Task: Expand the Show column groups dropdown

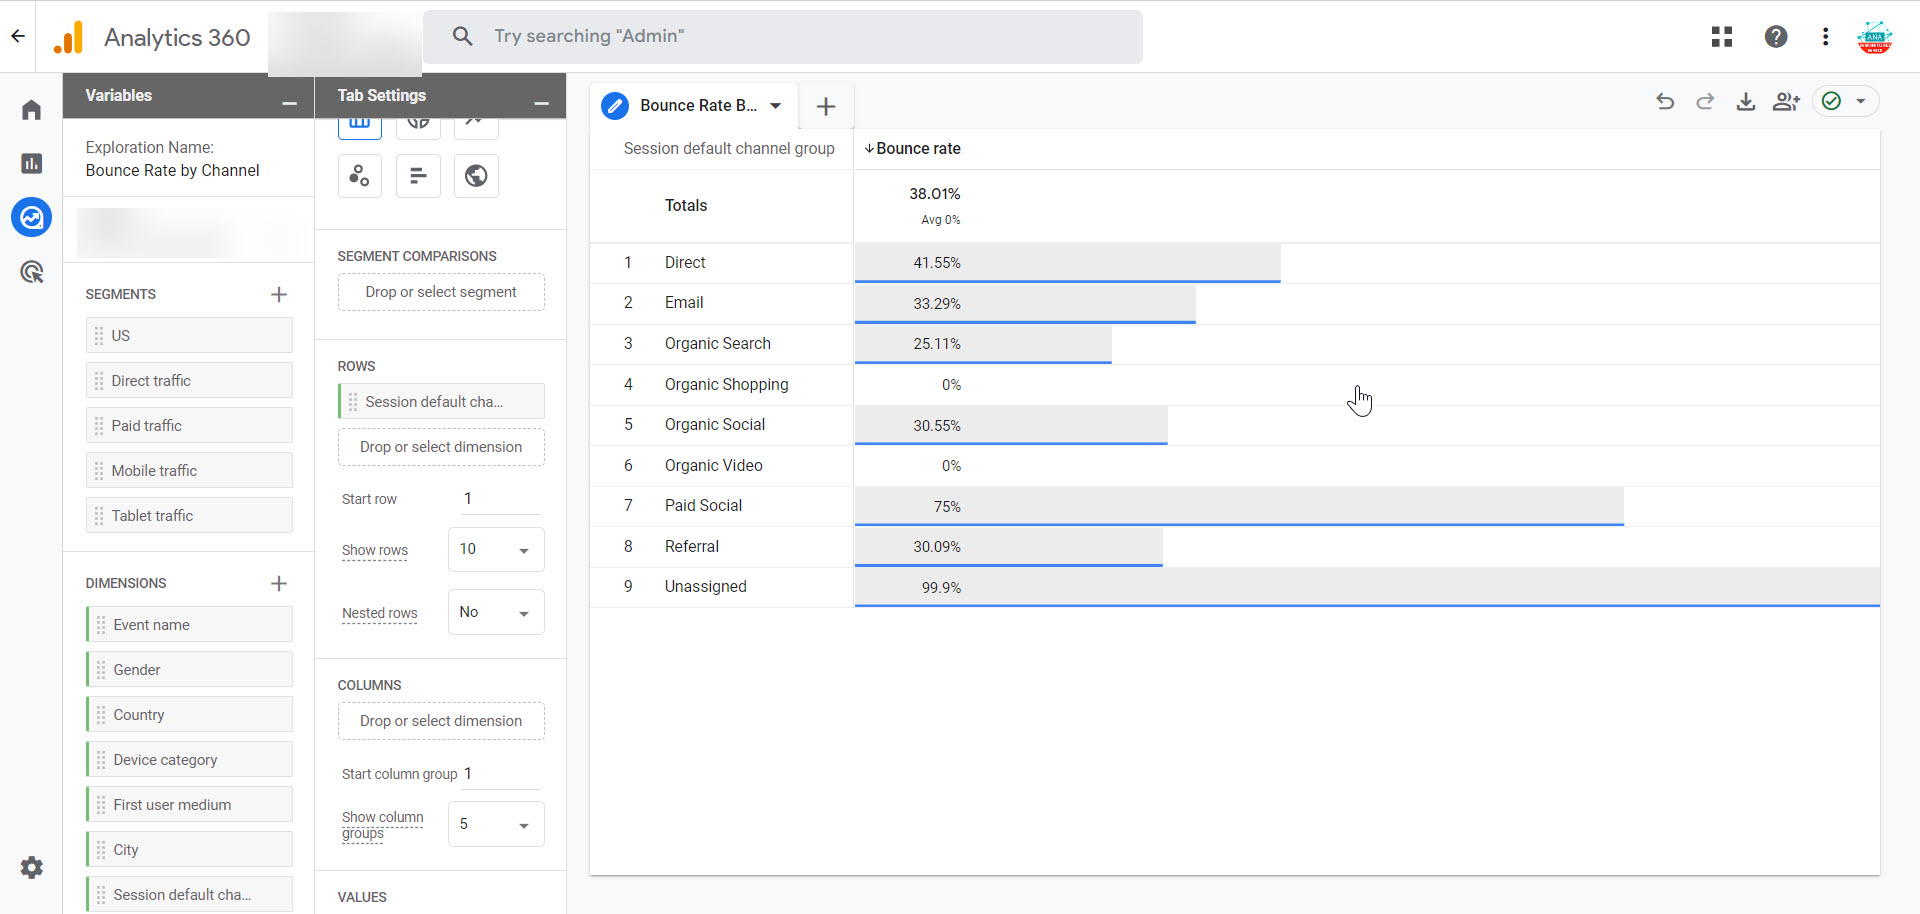Action: (496, 825)
